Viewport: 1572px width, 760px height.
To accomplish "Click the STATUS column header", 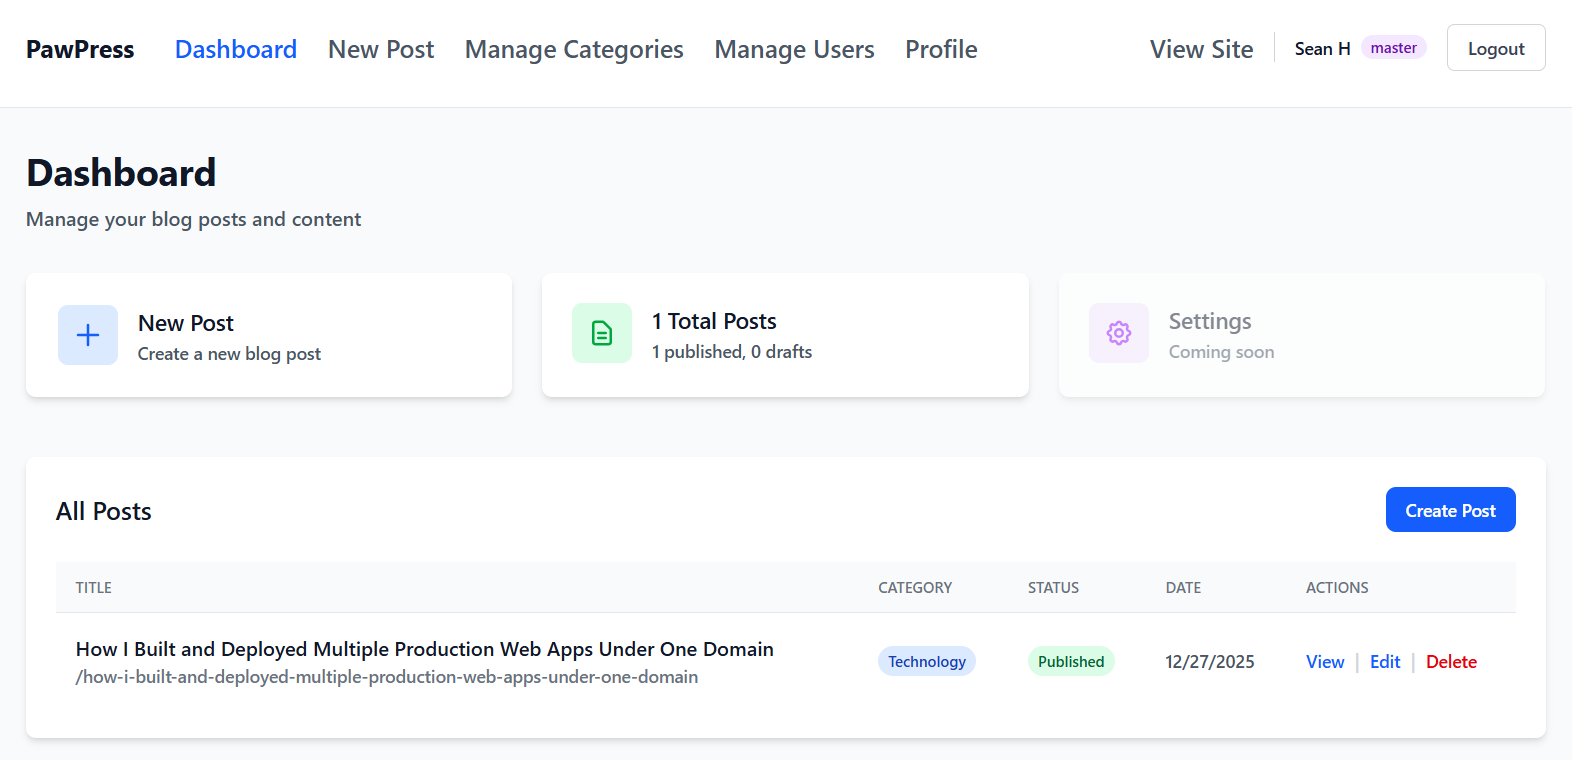I will [1053, 588].
